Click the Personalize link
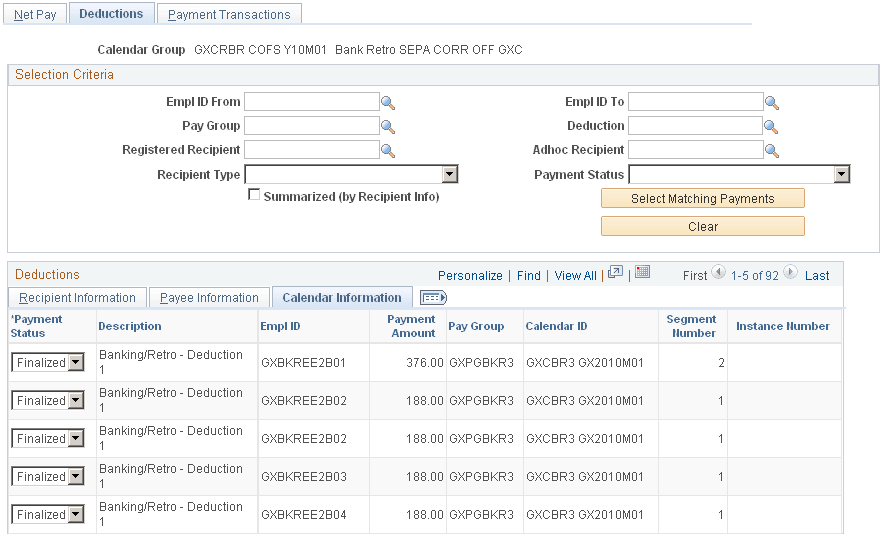Viewport: 883px width, 537px height. click(x=470, y=276)
